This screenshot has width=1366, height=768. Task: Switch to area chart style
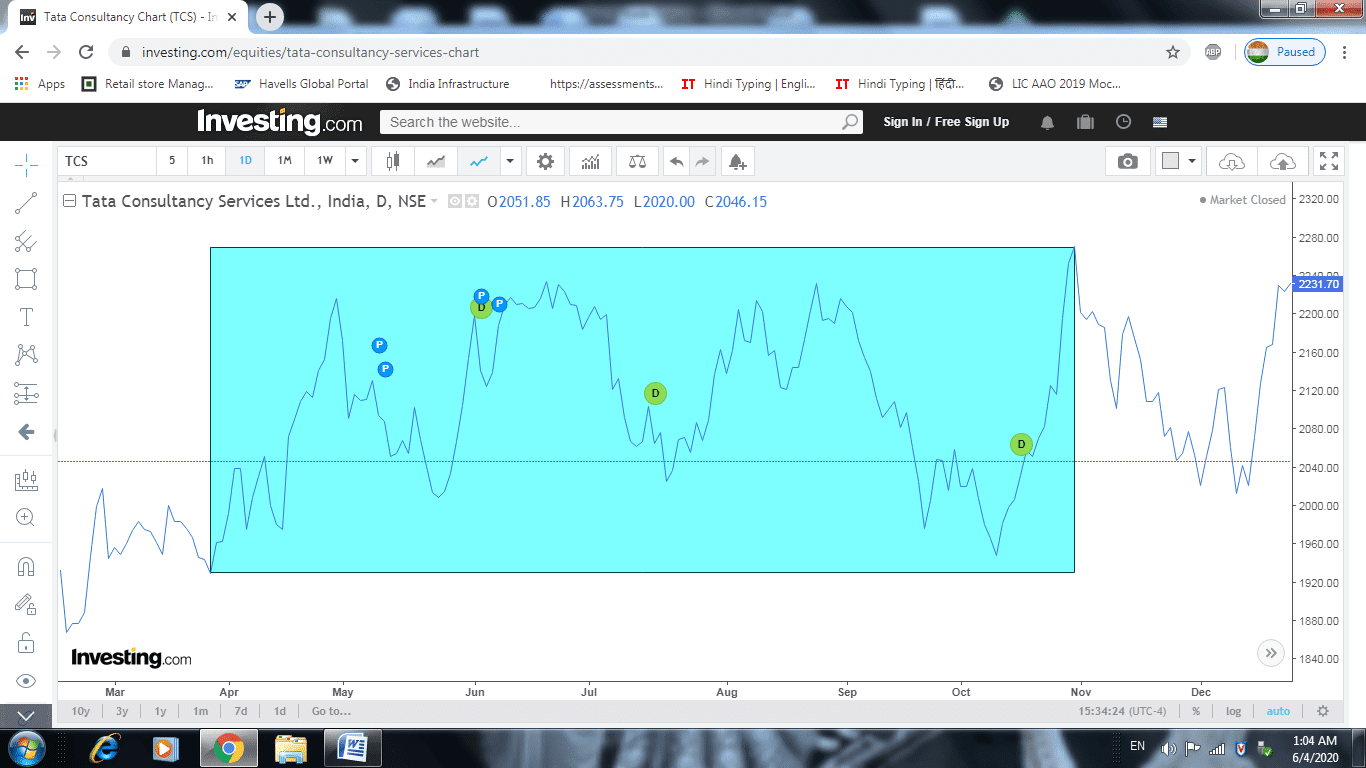click(x=436, y=161)
